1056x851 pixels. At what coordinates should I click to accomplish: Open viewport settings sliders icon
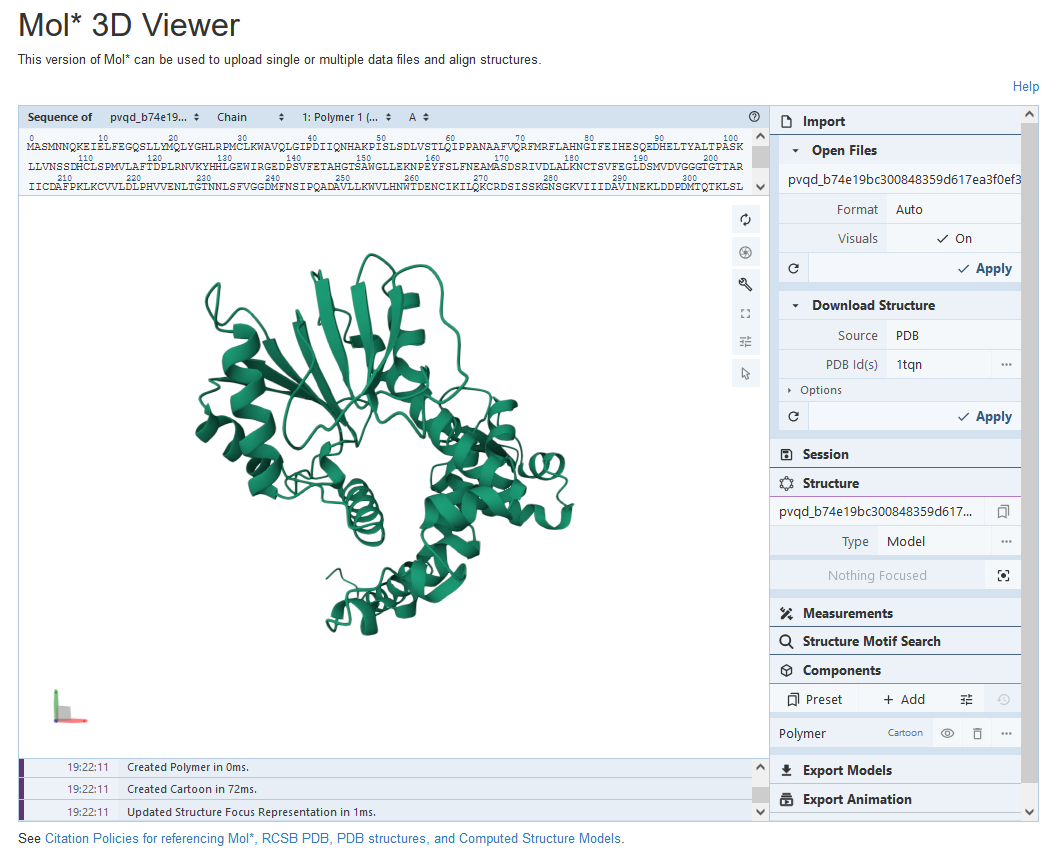click(x=745, y=342)
